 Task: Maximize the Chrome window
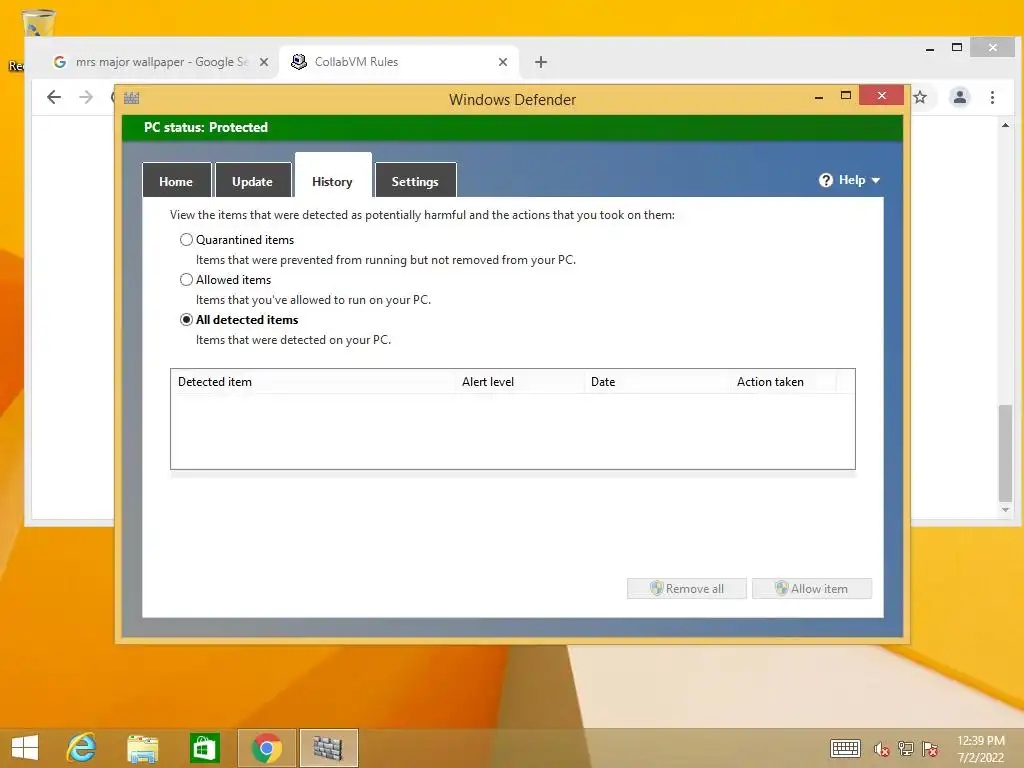957,47
